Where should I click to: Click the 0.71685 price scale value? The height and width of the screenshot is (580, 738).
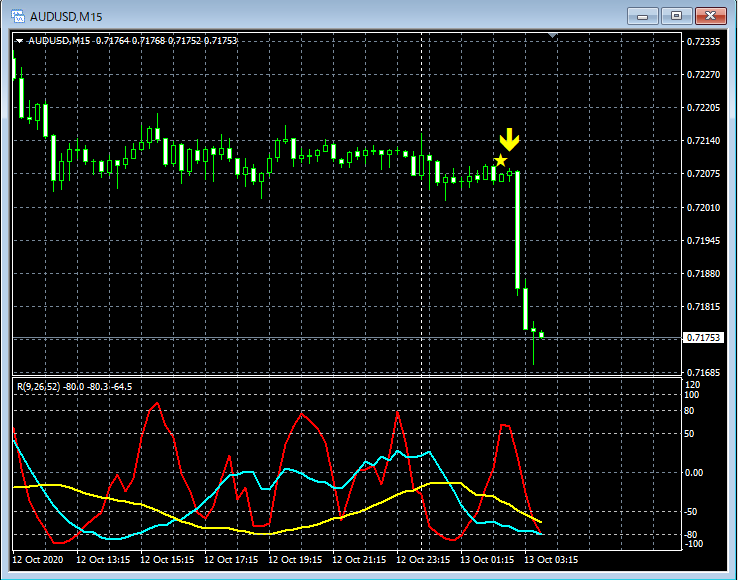(703, 373)
